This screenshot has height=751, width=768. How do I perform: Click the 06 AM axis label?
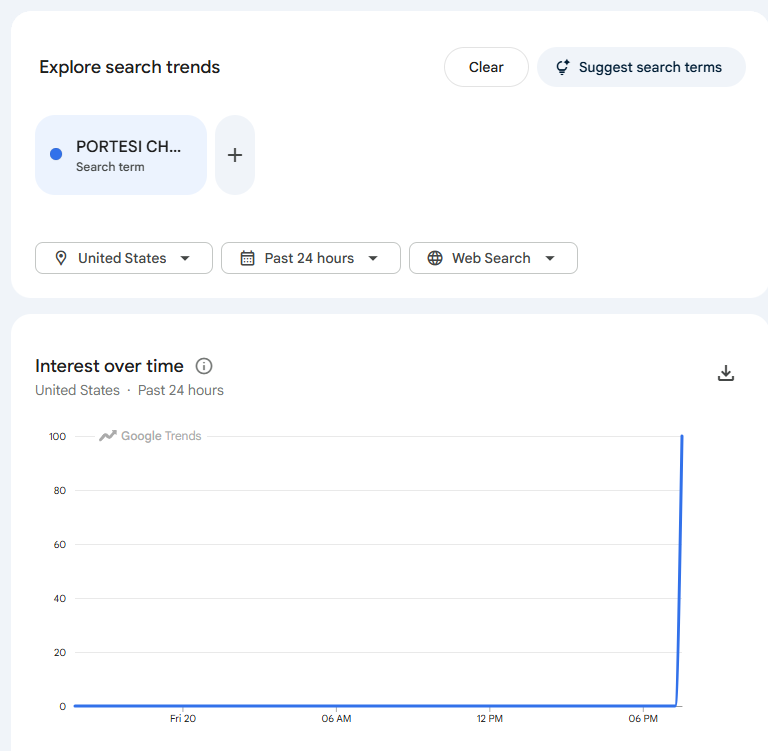coord(336,719)
